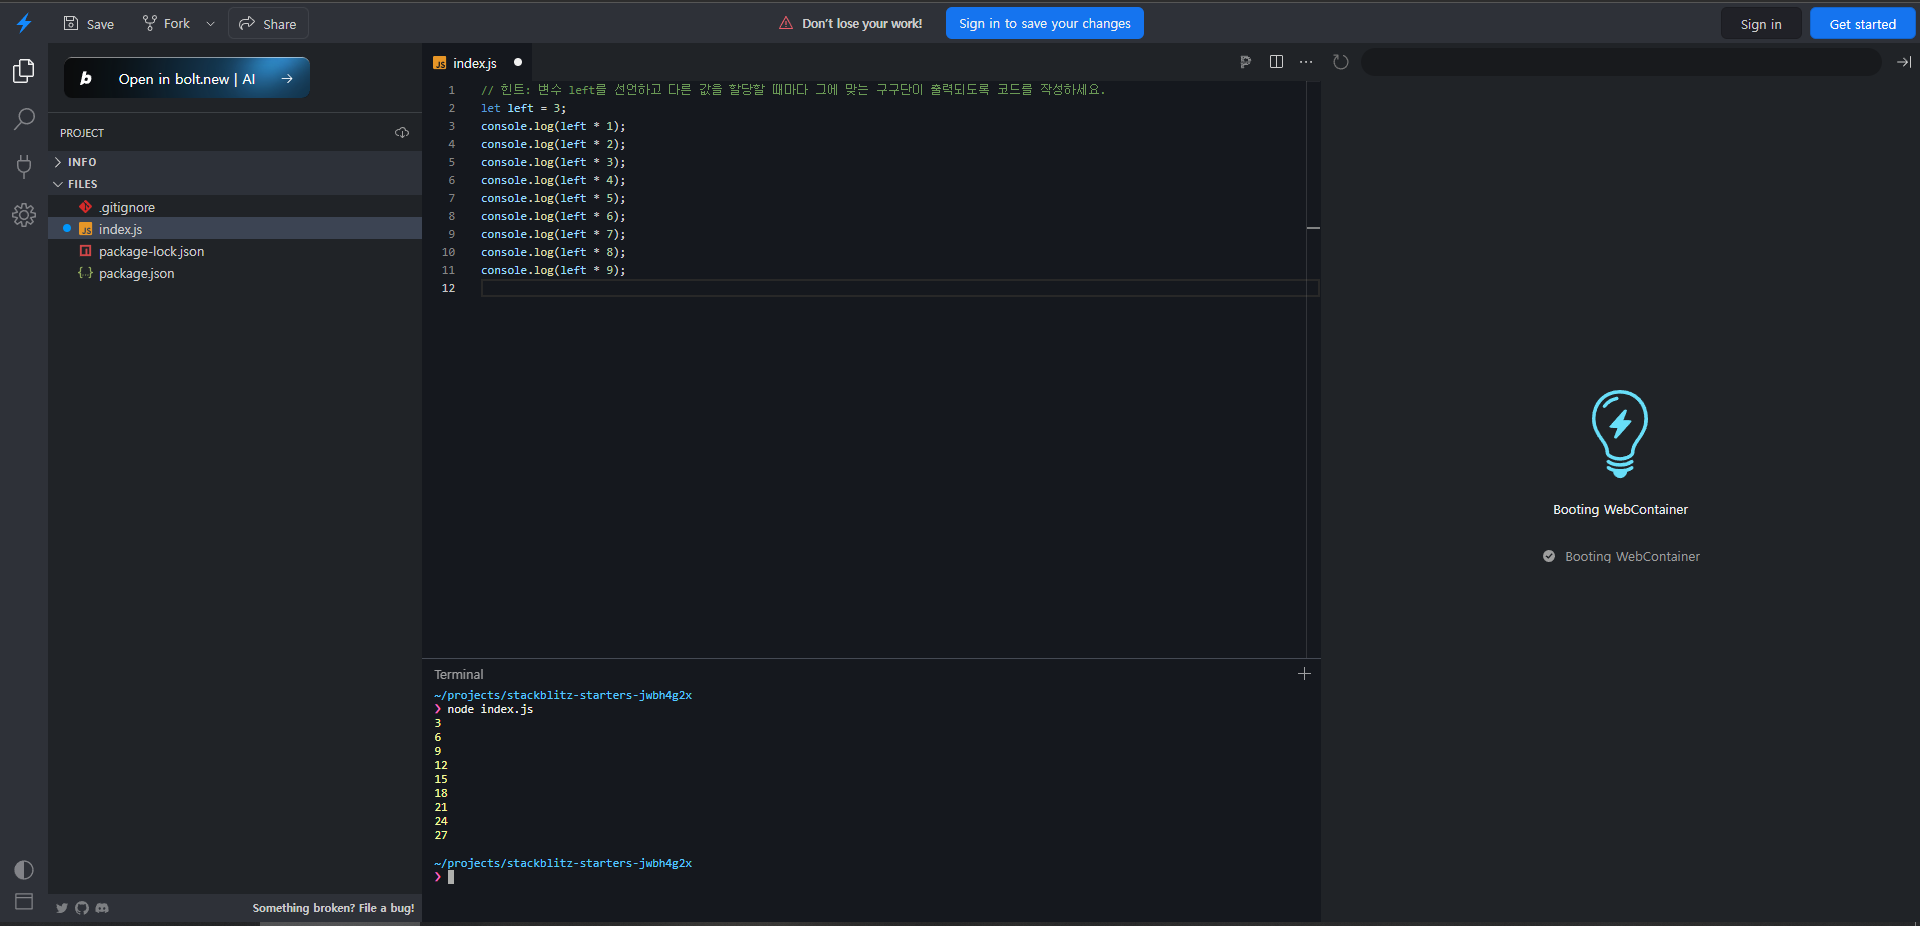The image size is (1920, 926).
Task: Fork this project
Action: pos(166,23)
